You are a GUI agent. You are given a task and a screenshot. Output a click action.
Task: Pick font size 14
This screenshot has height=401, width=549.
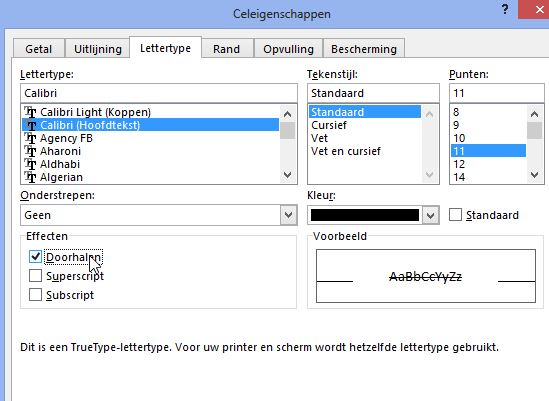point(488,177)
